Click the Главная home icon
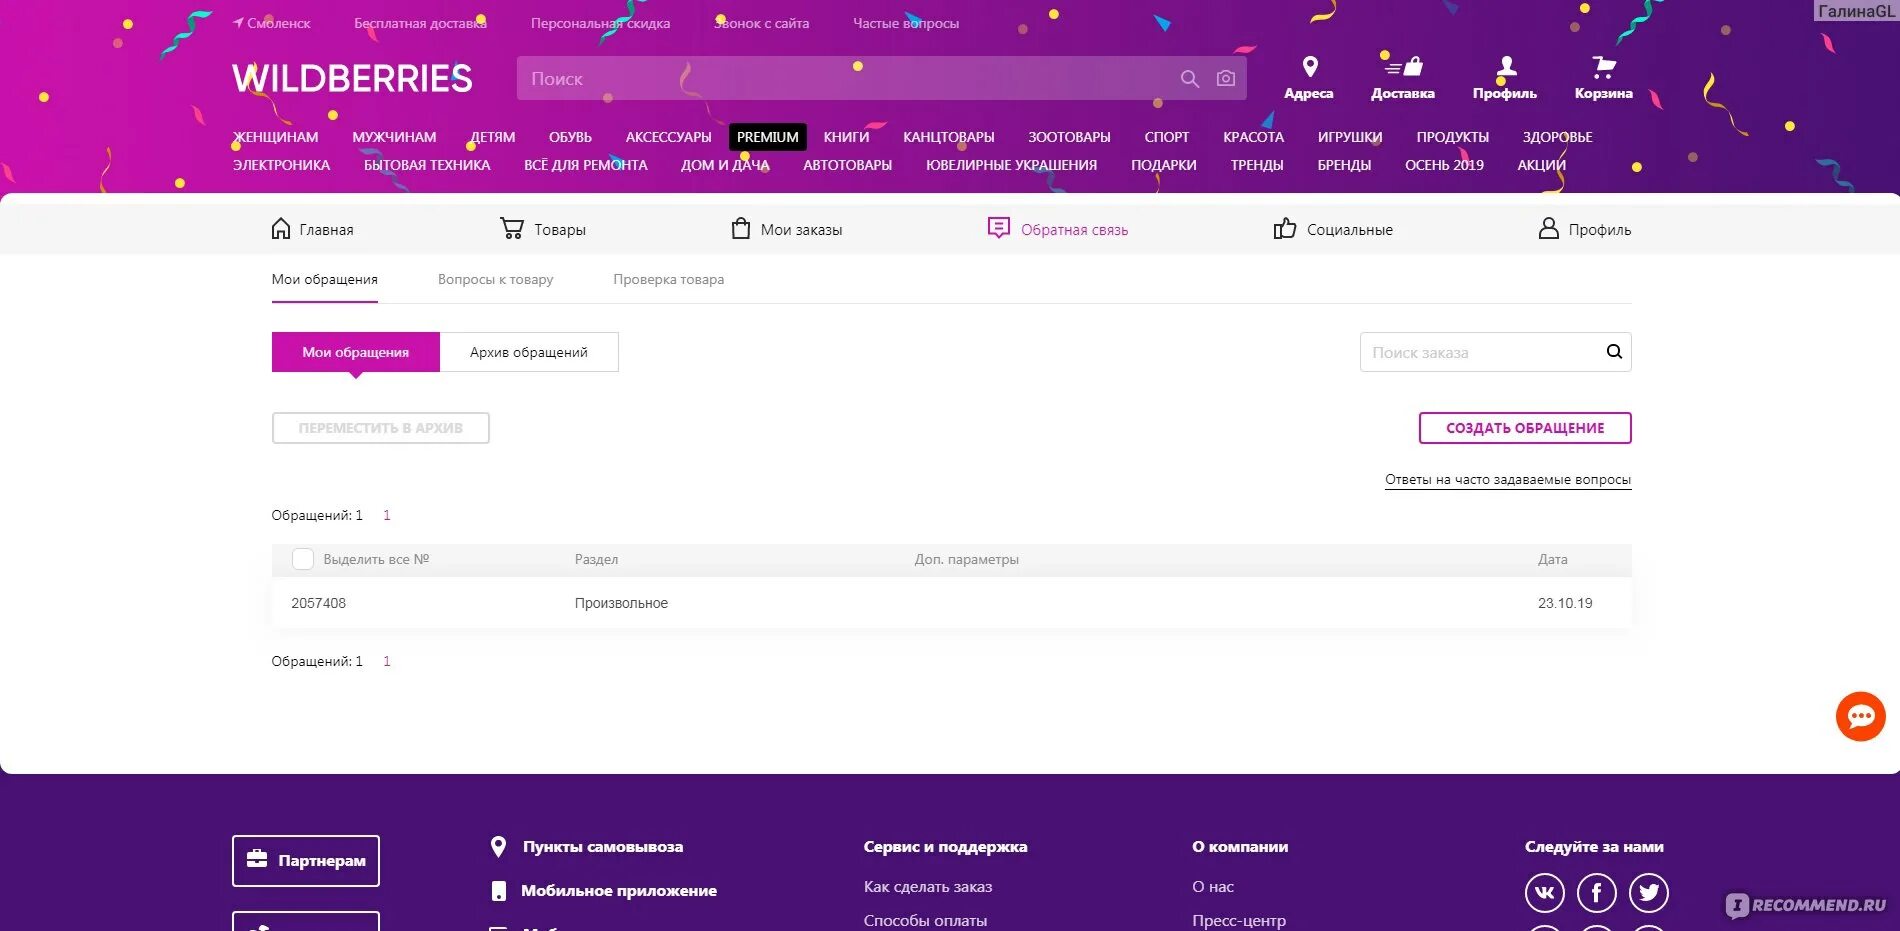Image resolution: width=1900 pixels, height=931 pixels. (x=281, y=229)
